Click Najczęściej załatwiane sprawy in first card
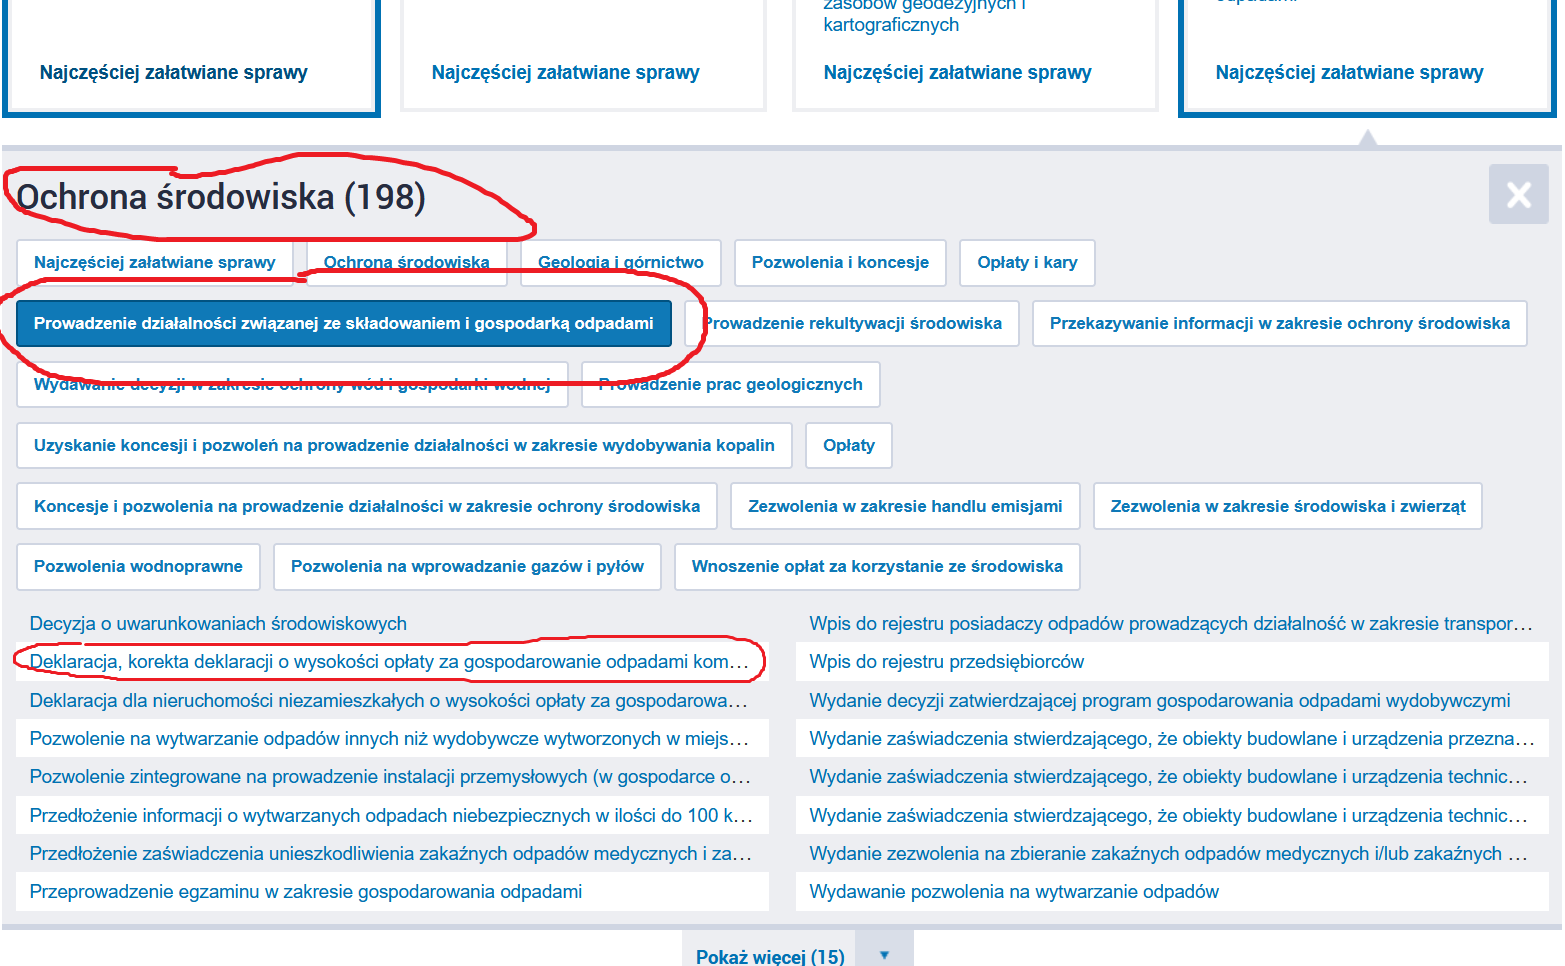The height and width of the screenshot is (966, 1565). (174, 73)
